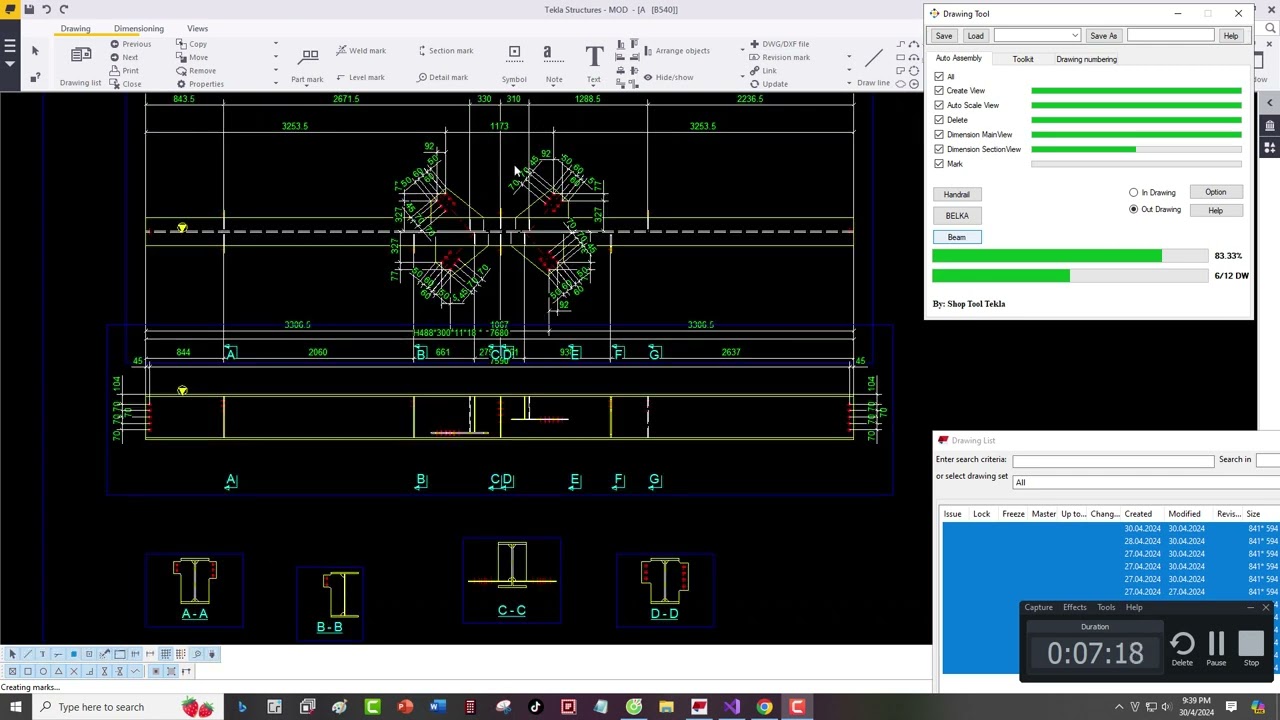Click Arrange objects in the ribbon
The width and height of the screenshot is (1280, 720).
(676, 50)
